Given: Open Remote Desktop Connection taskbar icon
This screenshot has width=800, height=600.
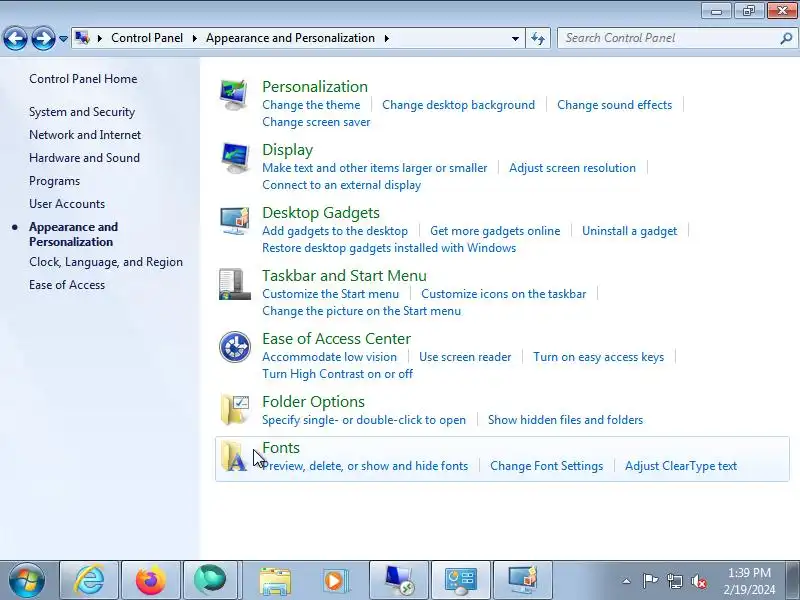Looking at the screenshot, I should pos(398,580).
